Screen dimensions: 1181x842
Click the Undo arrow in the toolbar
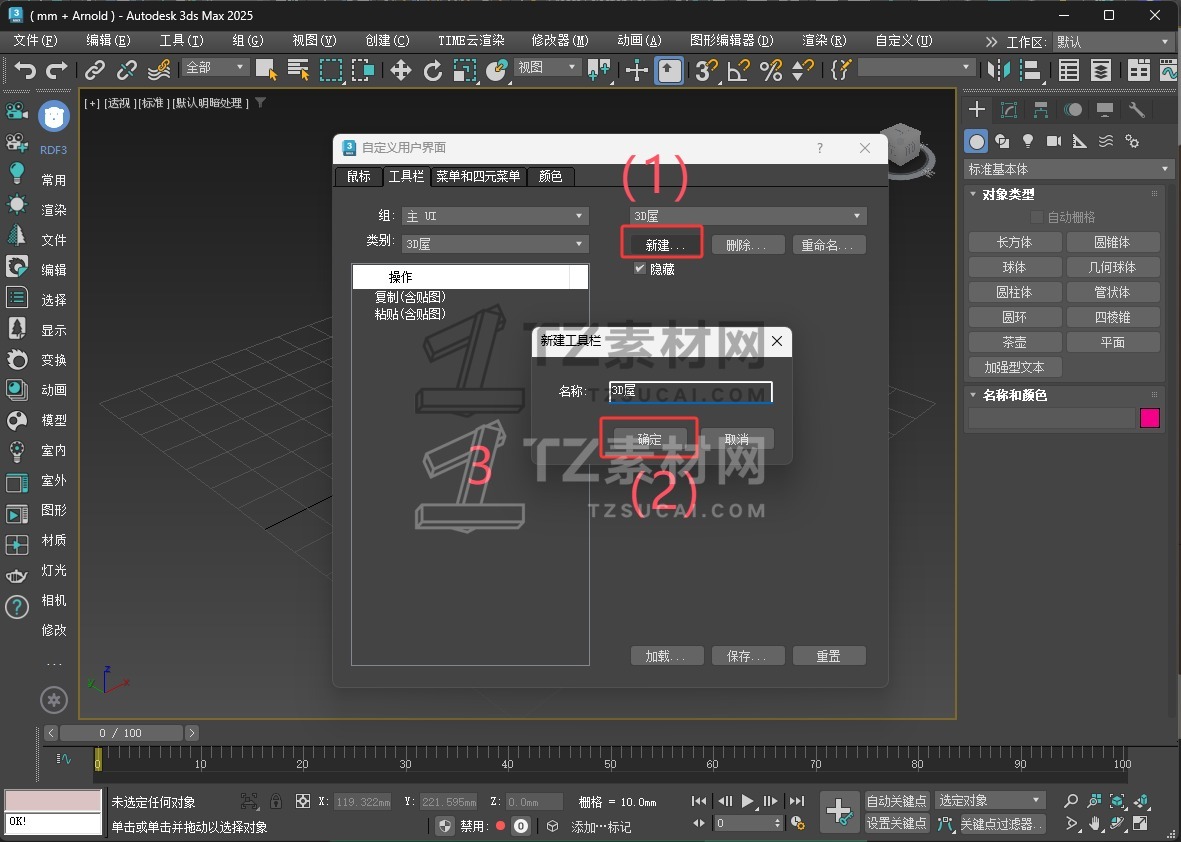(25, 69)
